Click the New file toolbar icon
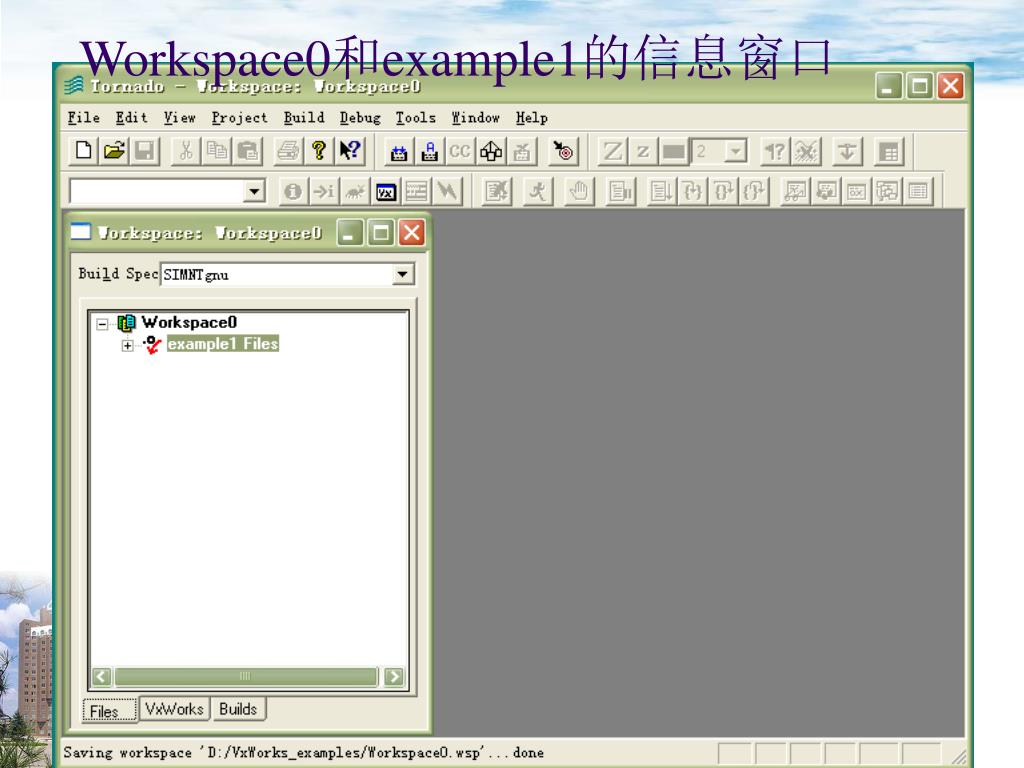Image resolution: width=1024 pixels, height=768 pixels. click(x=84, y=152)
